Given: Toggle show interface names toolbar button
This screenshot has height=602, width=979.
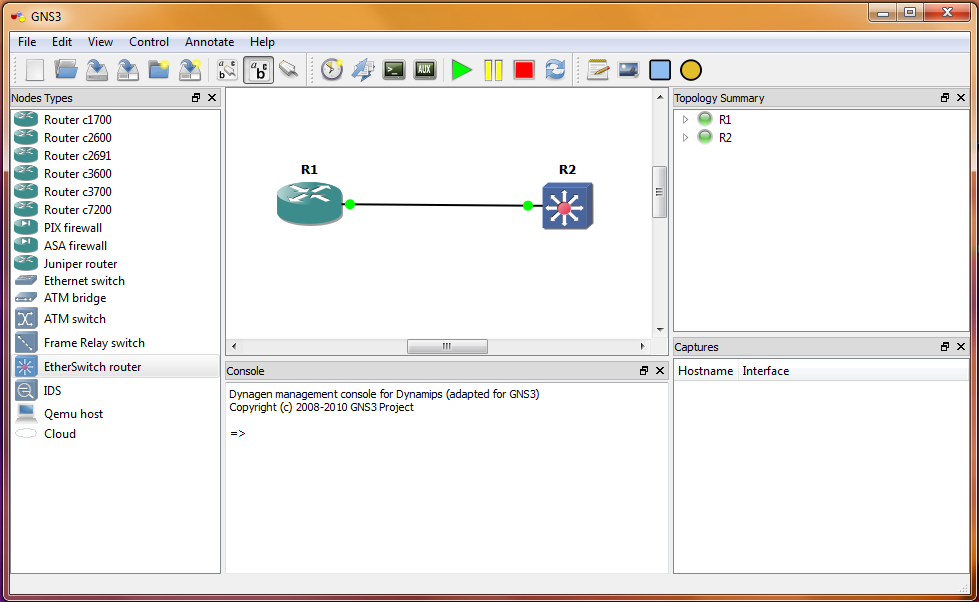Looking at the screenshot, I should point(227,70).
